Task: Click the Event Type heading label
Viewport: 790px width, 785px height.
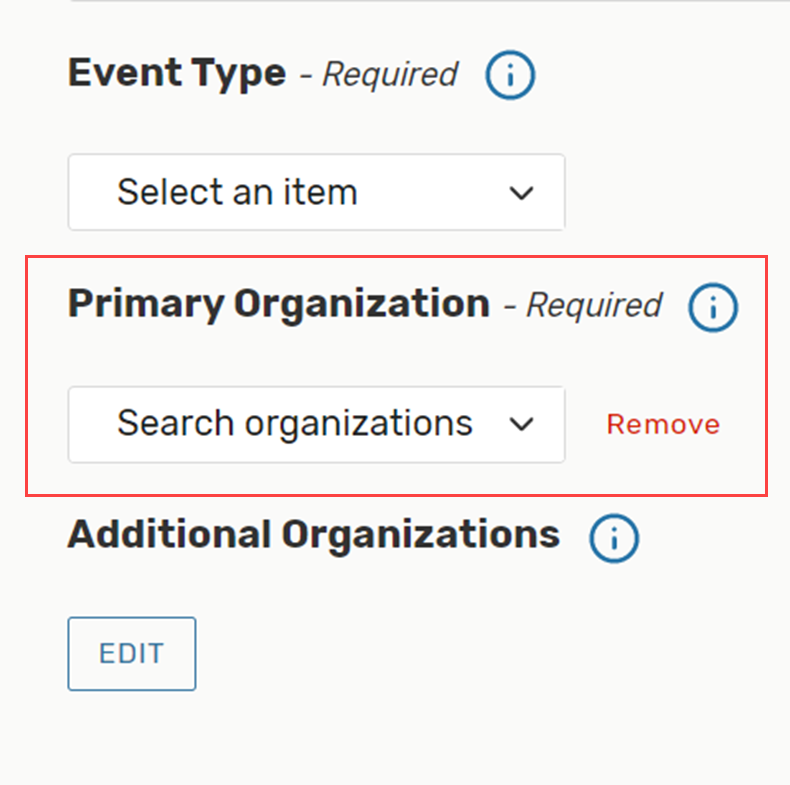Action: pyautogui.click(x=176, y=74)
